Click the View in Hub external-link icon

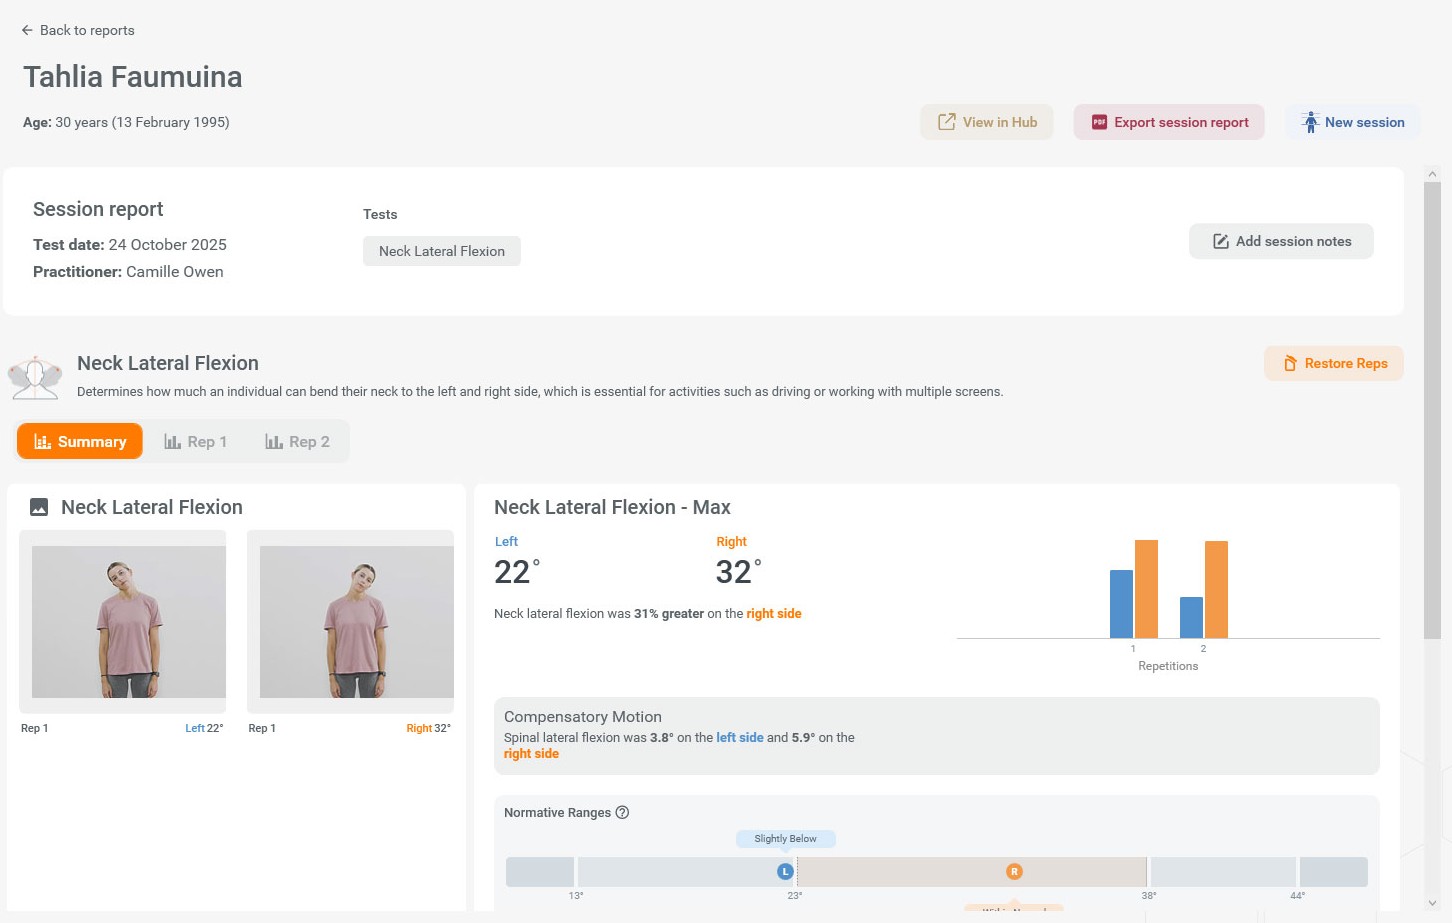coord(946,122)
